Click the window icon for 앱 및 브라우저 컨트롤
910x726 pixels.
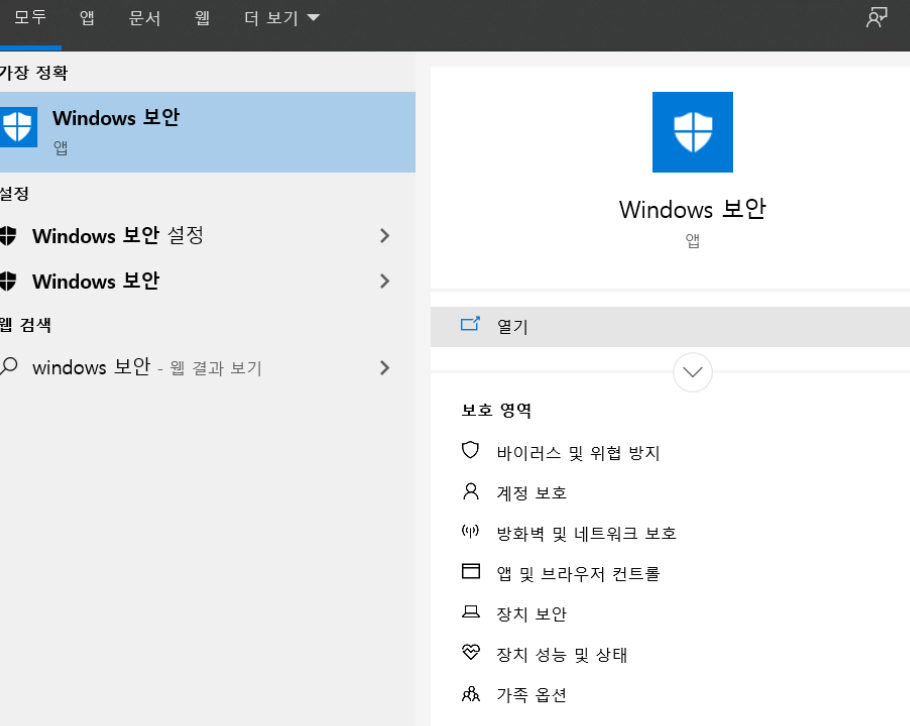click(x=471, y=571)
